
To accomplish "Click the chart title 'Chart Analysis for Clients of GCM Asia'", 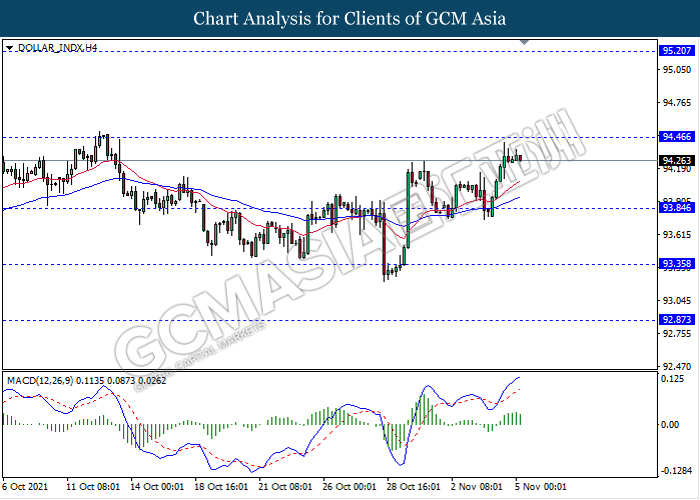I will 350,19.
